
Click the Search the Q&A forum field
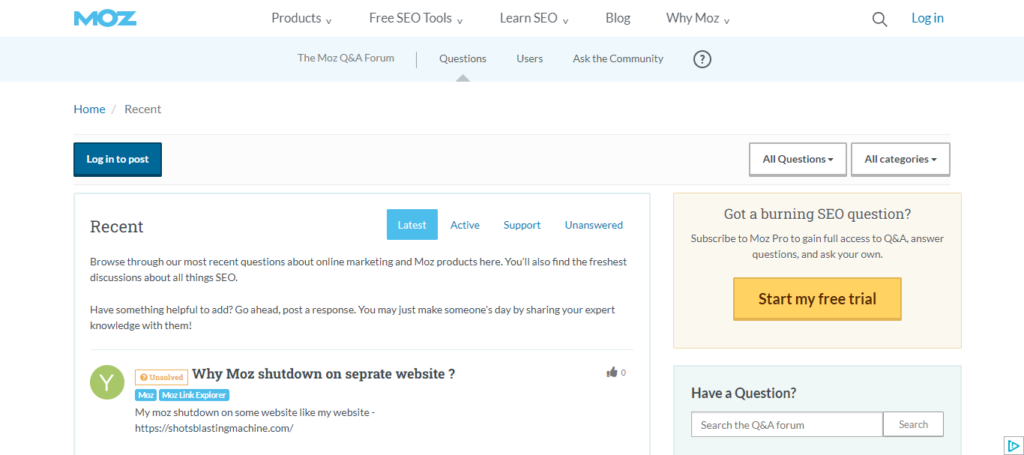click(786, 425)
